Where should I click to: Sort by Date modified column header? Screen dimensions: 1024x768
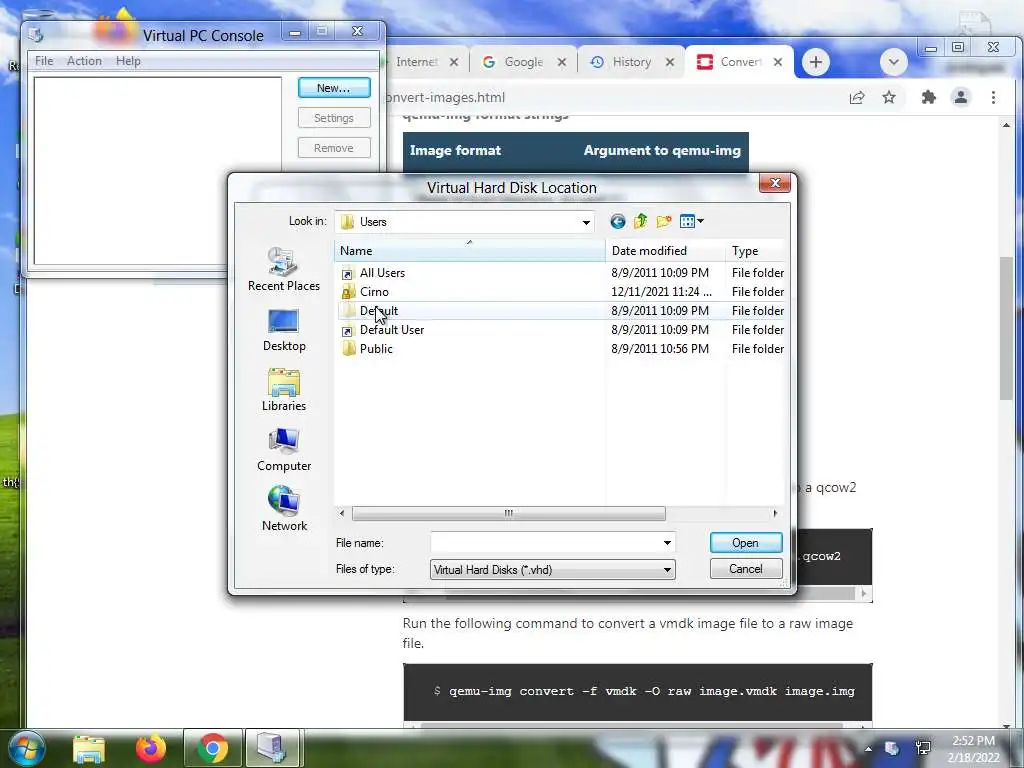point(665,251)
